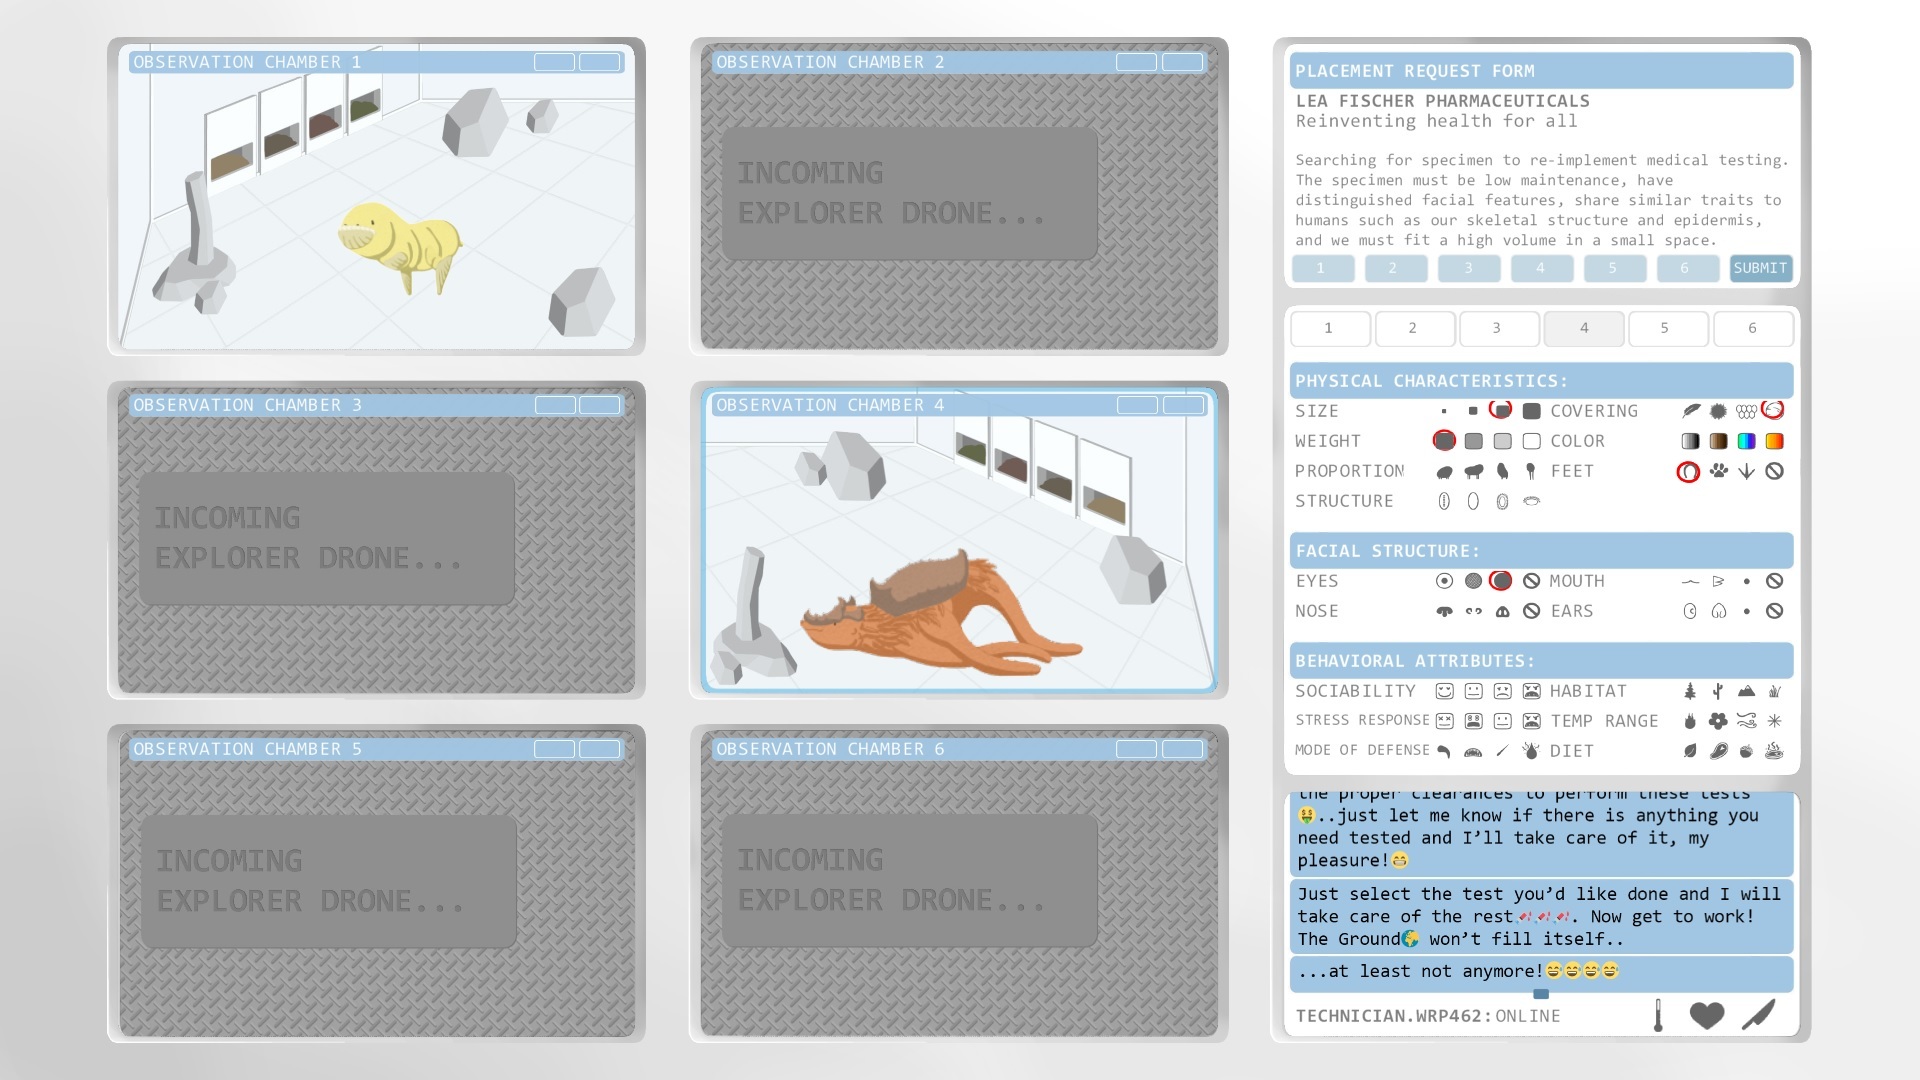Pick the snowflake Temp Range icon

pos(1774,721)
